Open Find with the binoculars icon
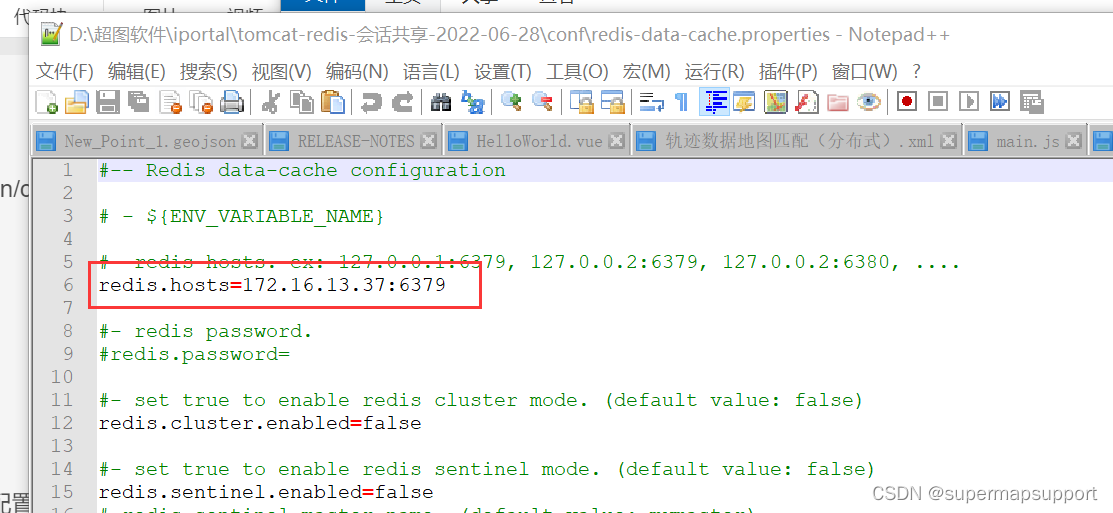1113x513 pixels. (441, 102)
